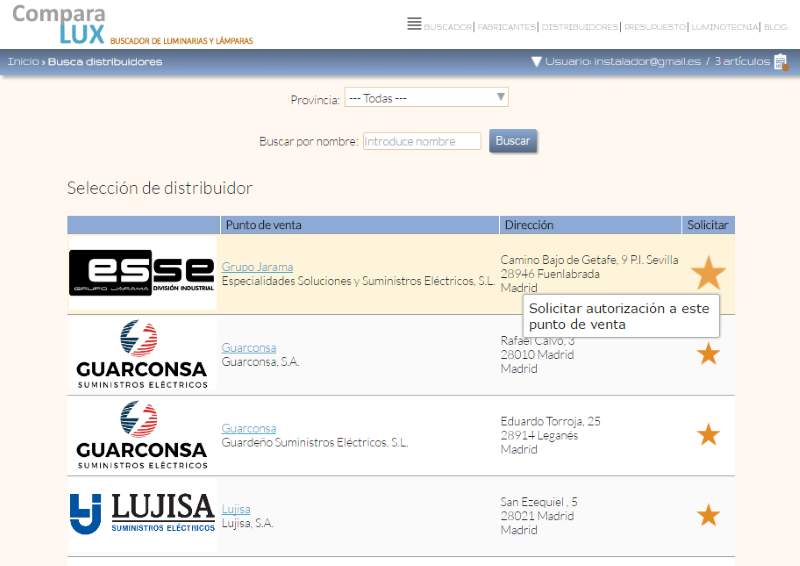The image size is (800, 566).
Task: Click the 3 artículos text
Action: coord(742,62)
